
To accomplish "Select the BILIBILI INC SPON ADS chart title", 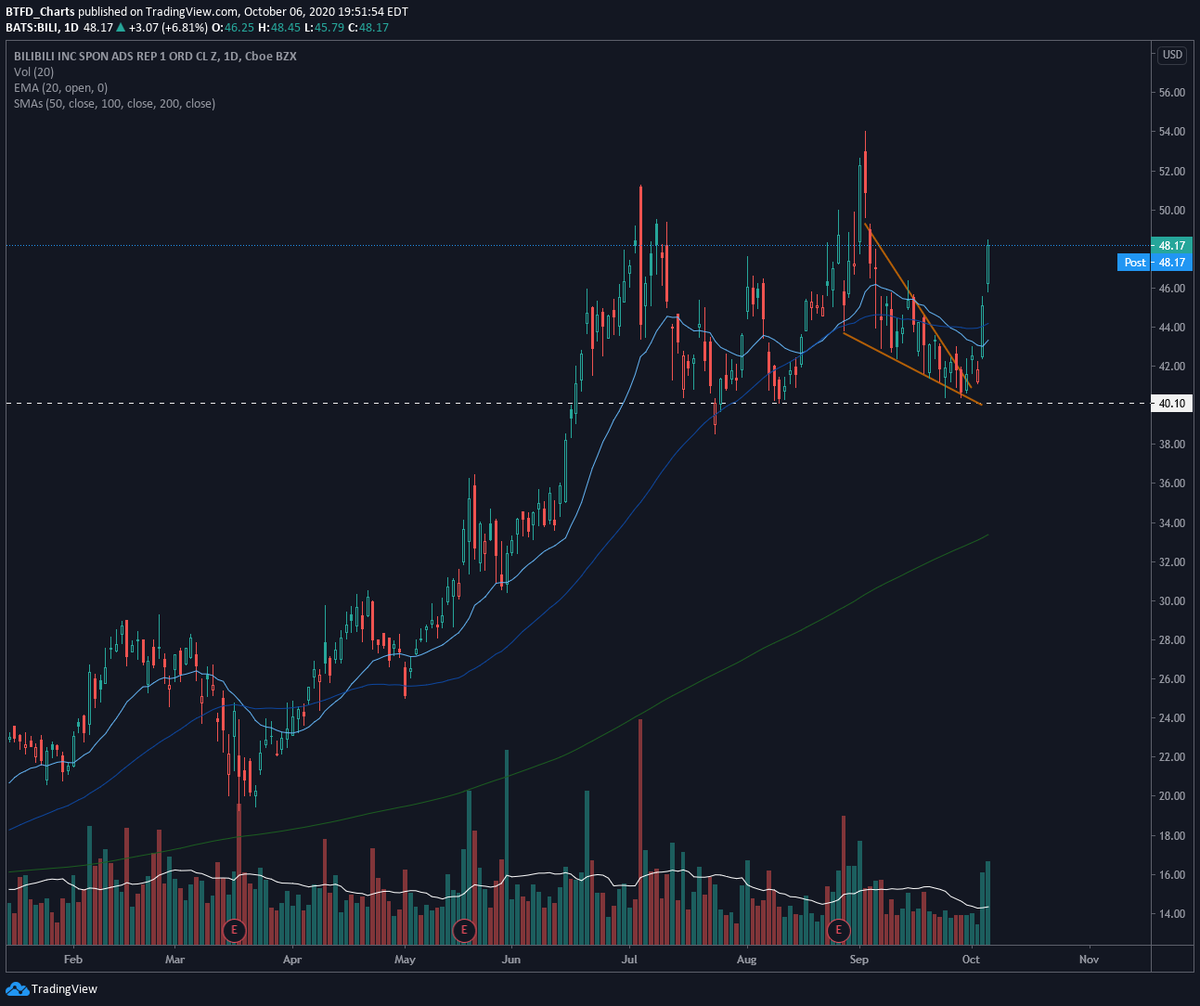I will [x=155, y=56].
